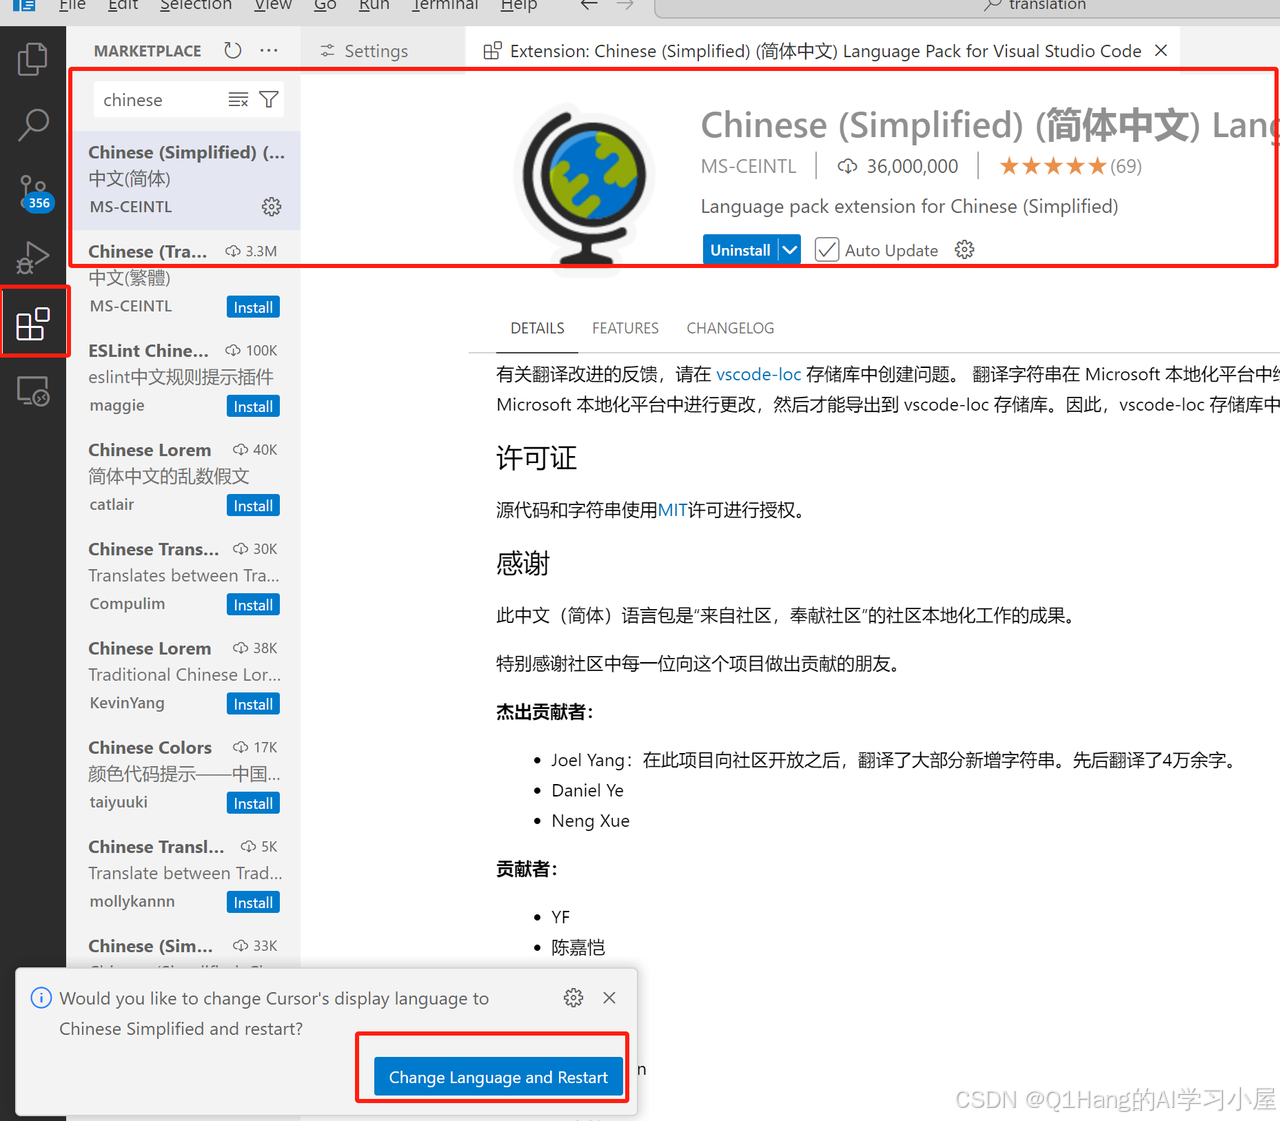
Task: Open Marketplace more actions ellipsis menu
Action: coord(268,50)
